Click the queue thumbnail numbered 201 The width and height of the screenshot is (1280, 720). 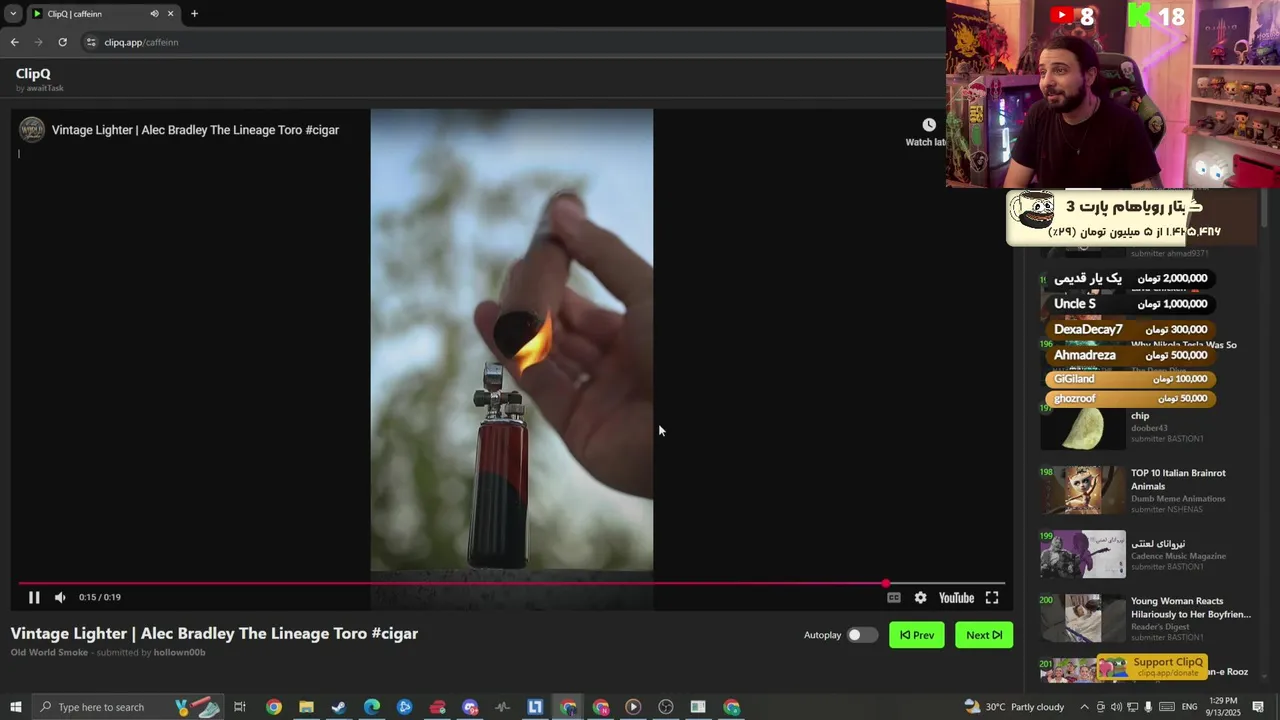(x=1068, y=670)
